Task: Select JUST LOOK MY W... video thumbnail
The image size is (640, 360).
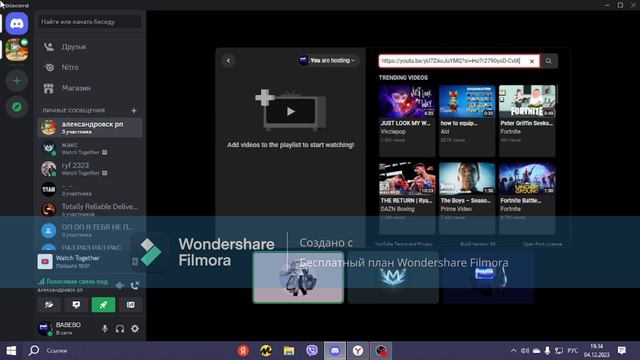Action: 407,101
